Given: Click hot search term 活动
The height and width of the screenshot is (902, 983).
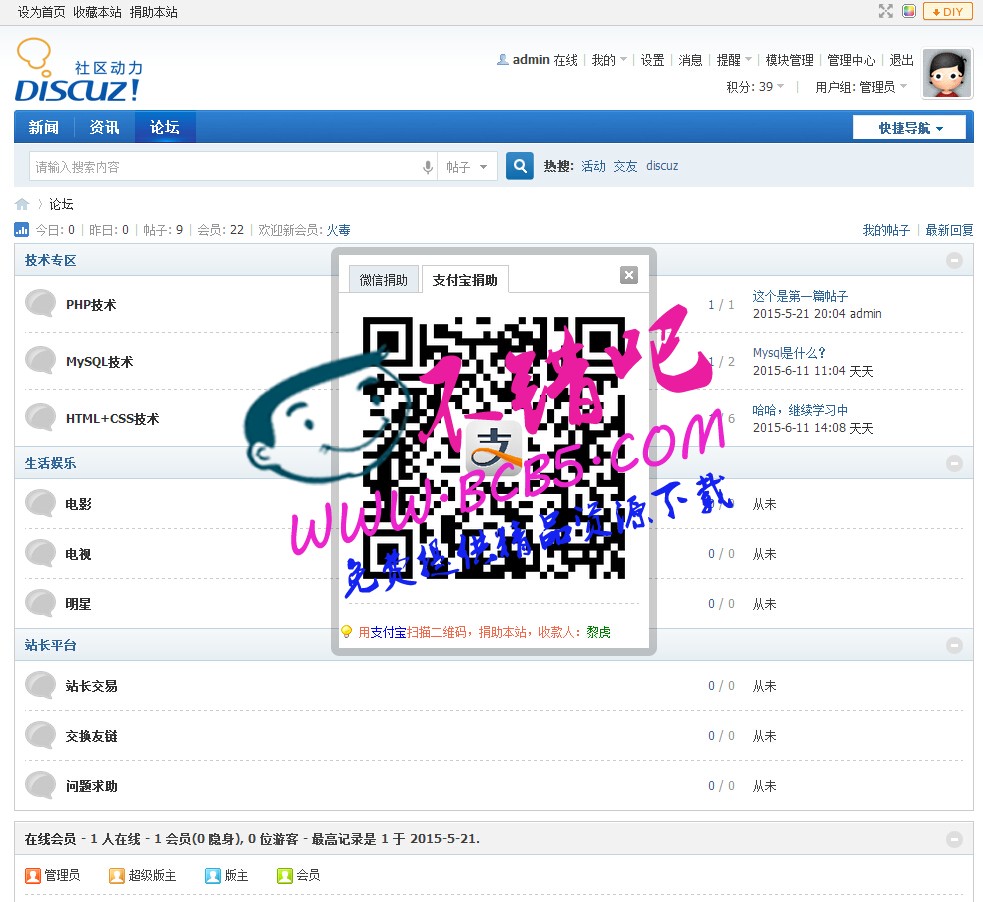Looking at the screenshot, I should (593, 166).
